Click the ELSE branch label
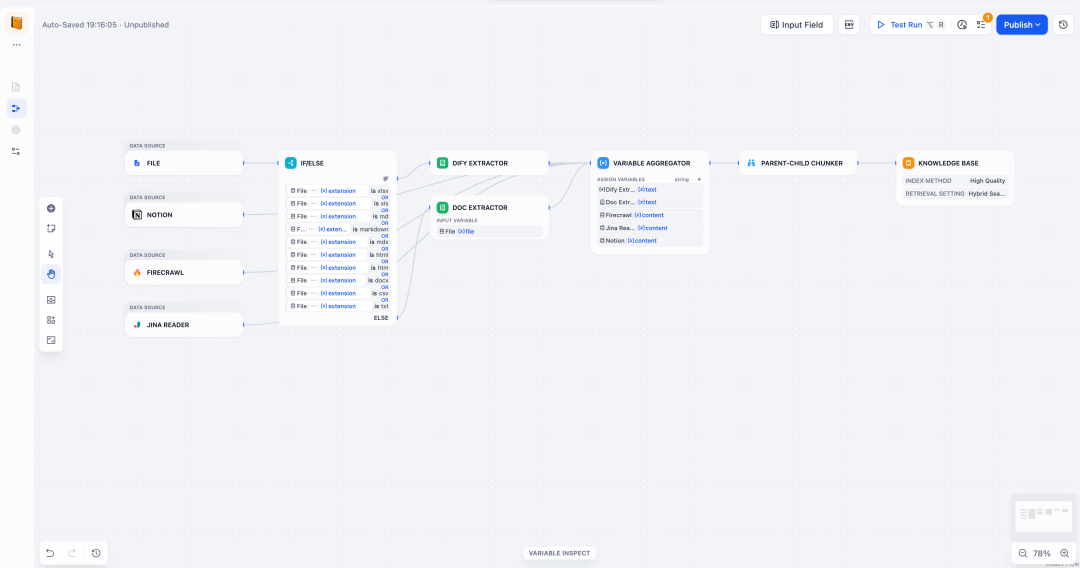Image resolution: width=1080 pixels, height=568 pixels. [381, 317]
